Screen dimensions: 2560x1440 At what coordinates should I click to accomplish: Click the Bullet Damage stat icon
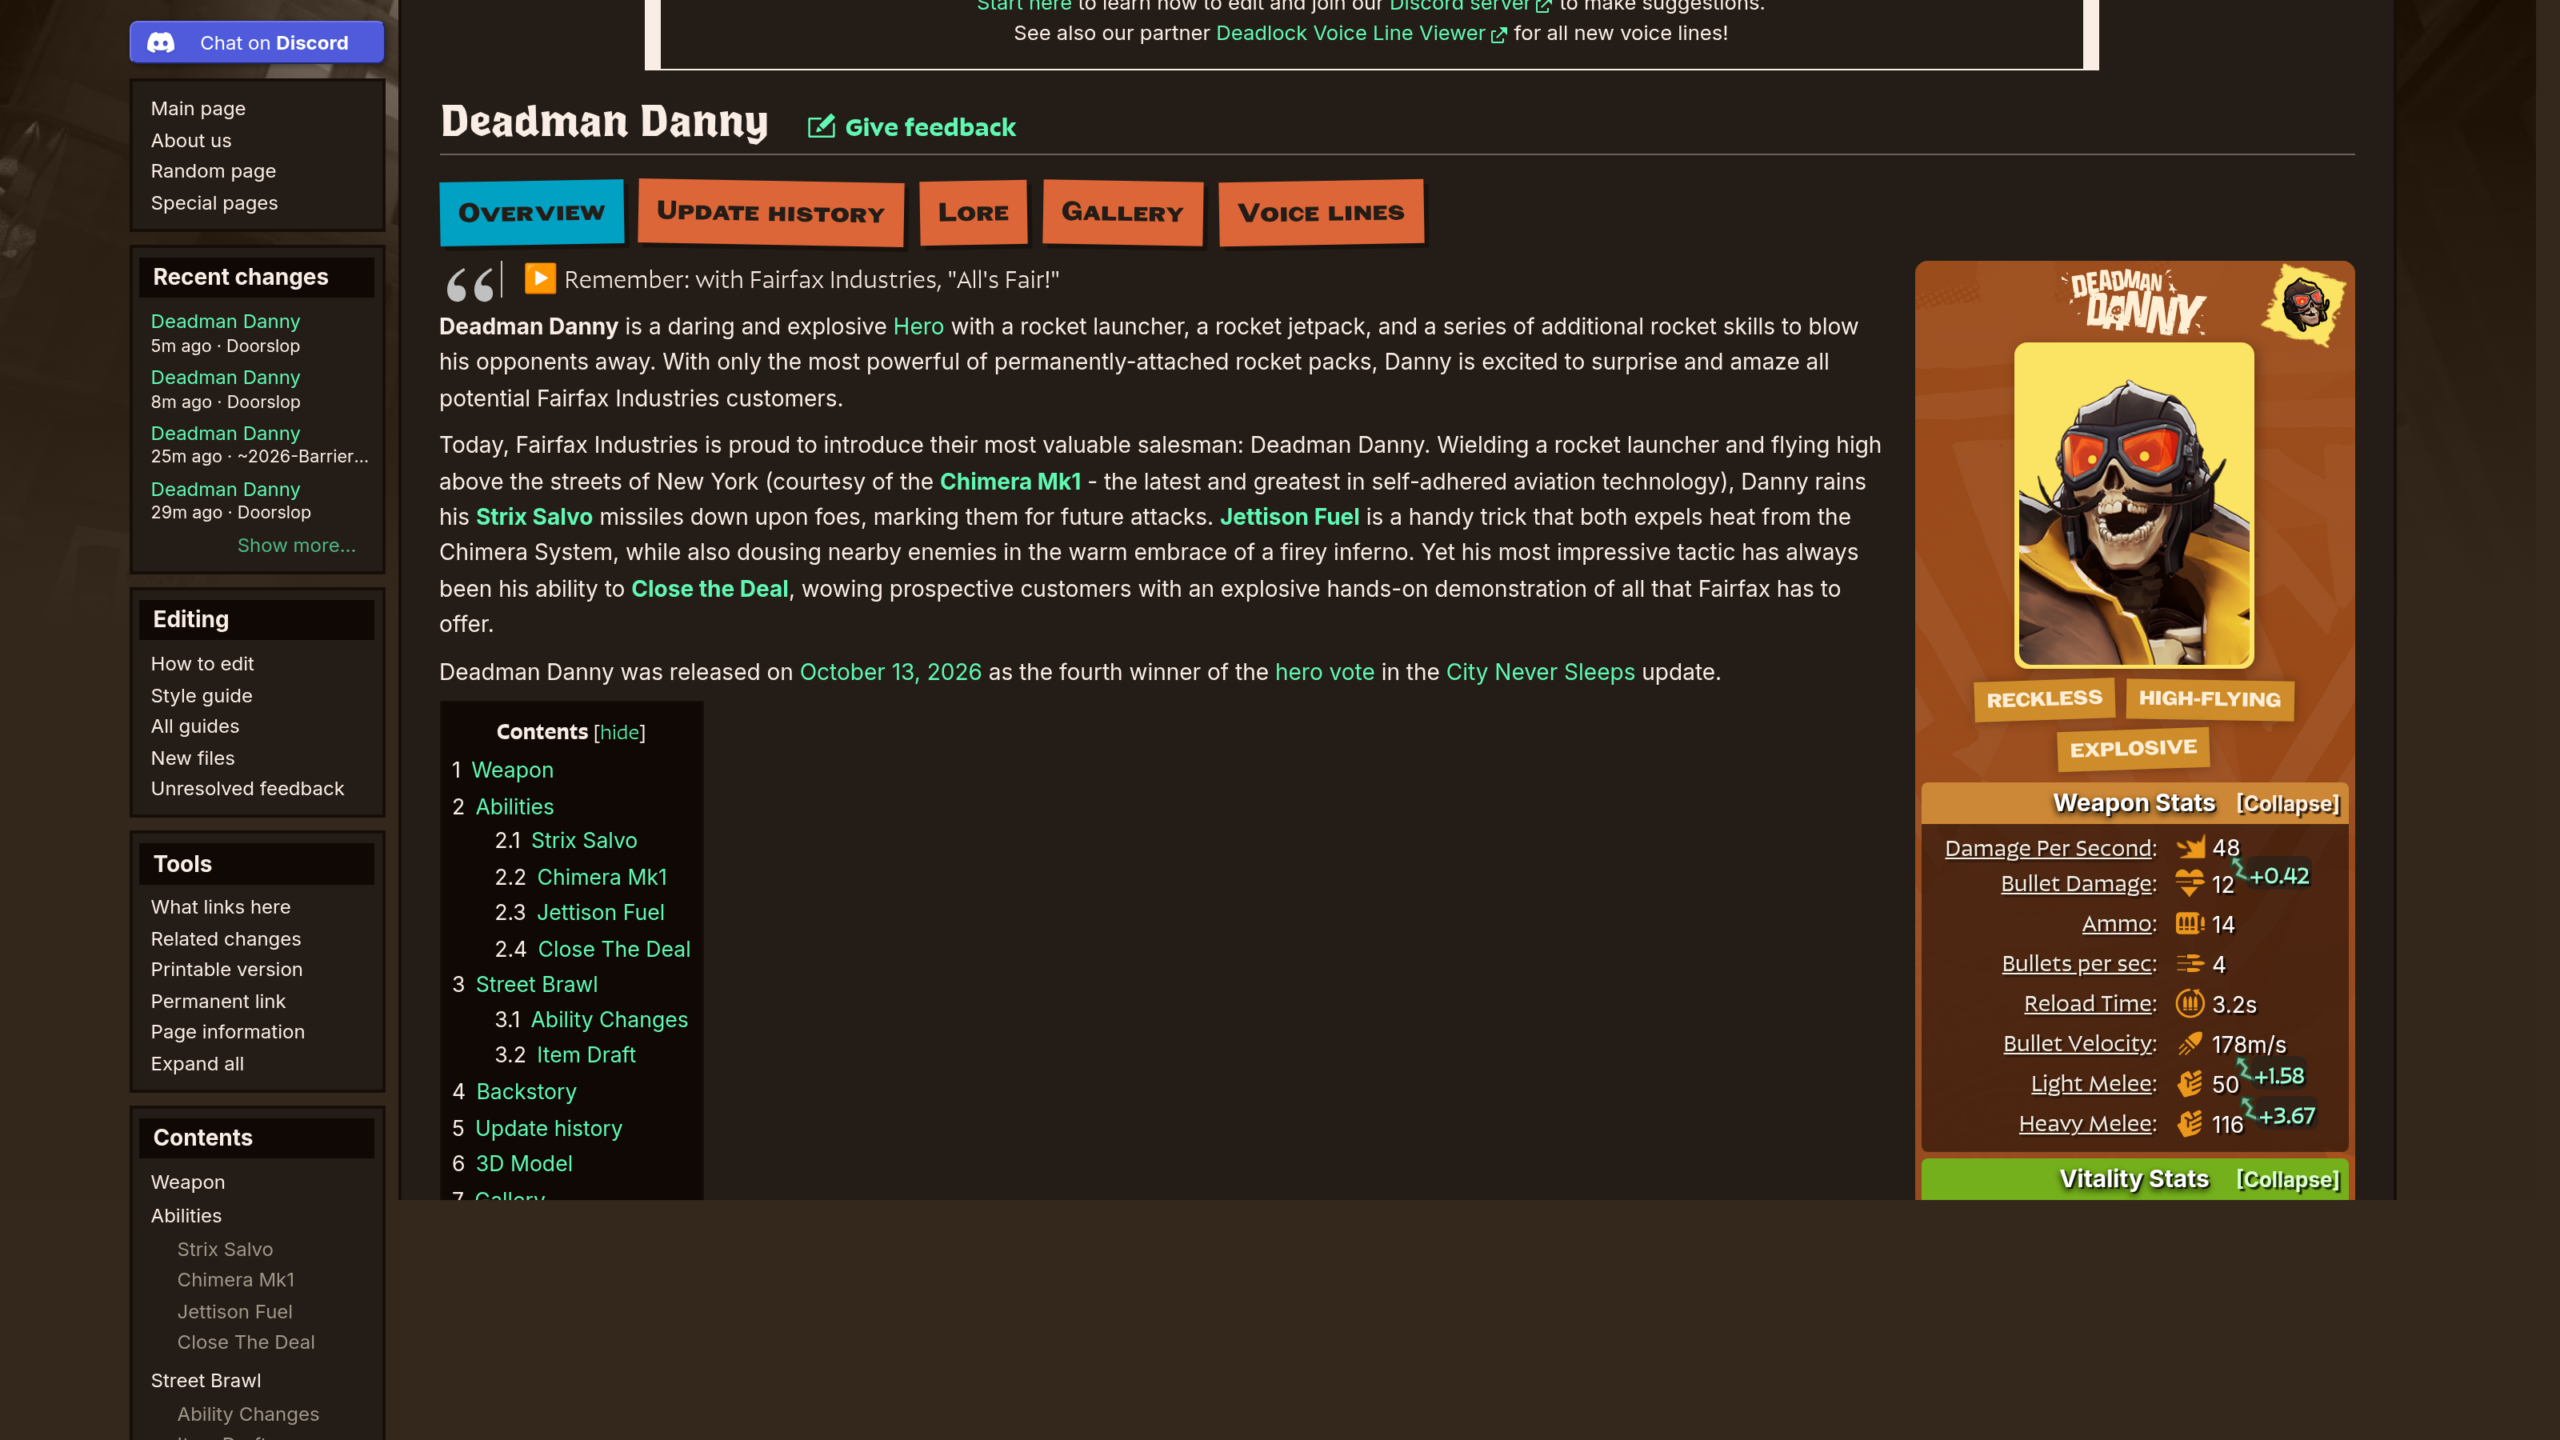[x=2190, y=884]
